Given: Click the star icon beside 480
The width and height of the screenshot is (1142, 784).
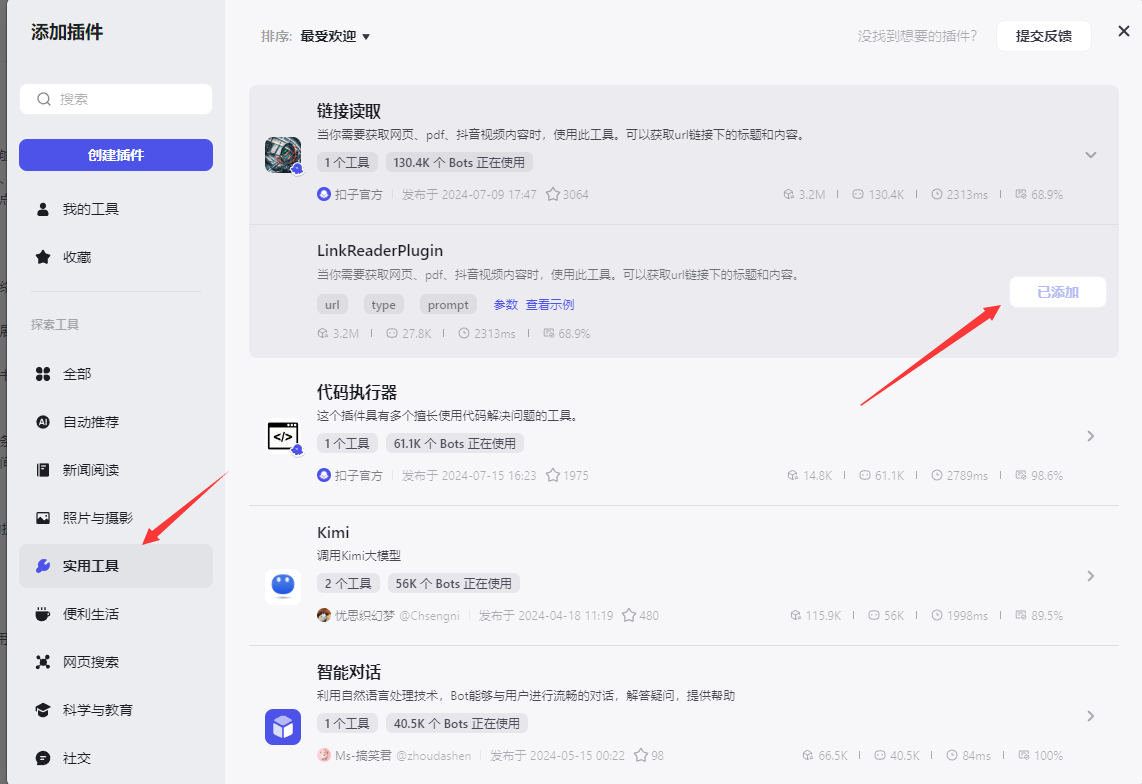Looking at the screenshot, I should pos(629,616).
